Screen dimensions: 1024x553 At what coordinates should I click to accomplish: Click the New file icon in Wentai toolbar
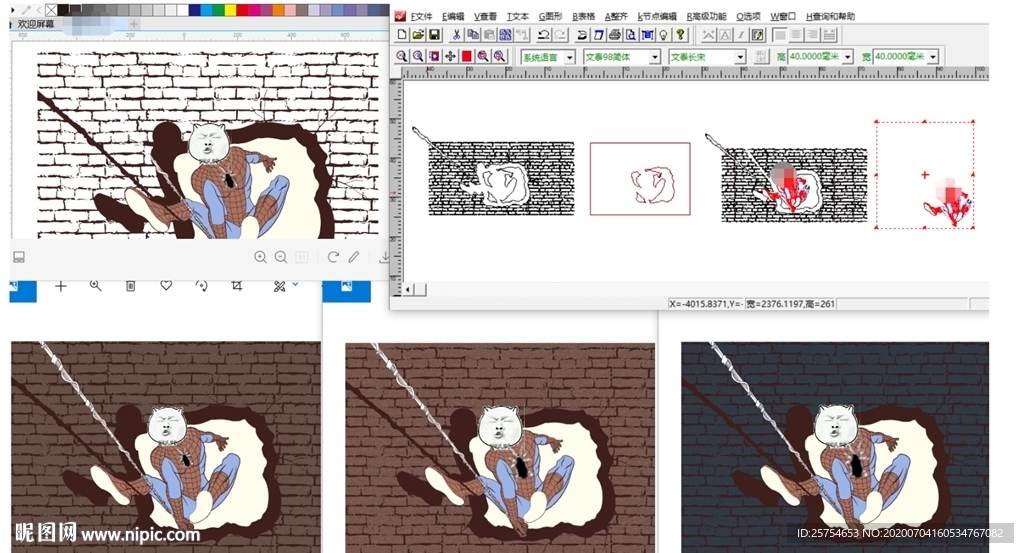pyautogui.click(x=402, y=35)
